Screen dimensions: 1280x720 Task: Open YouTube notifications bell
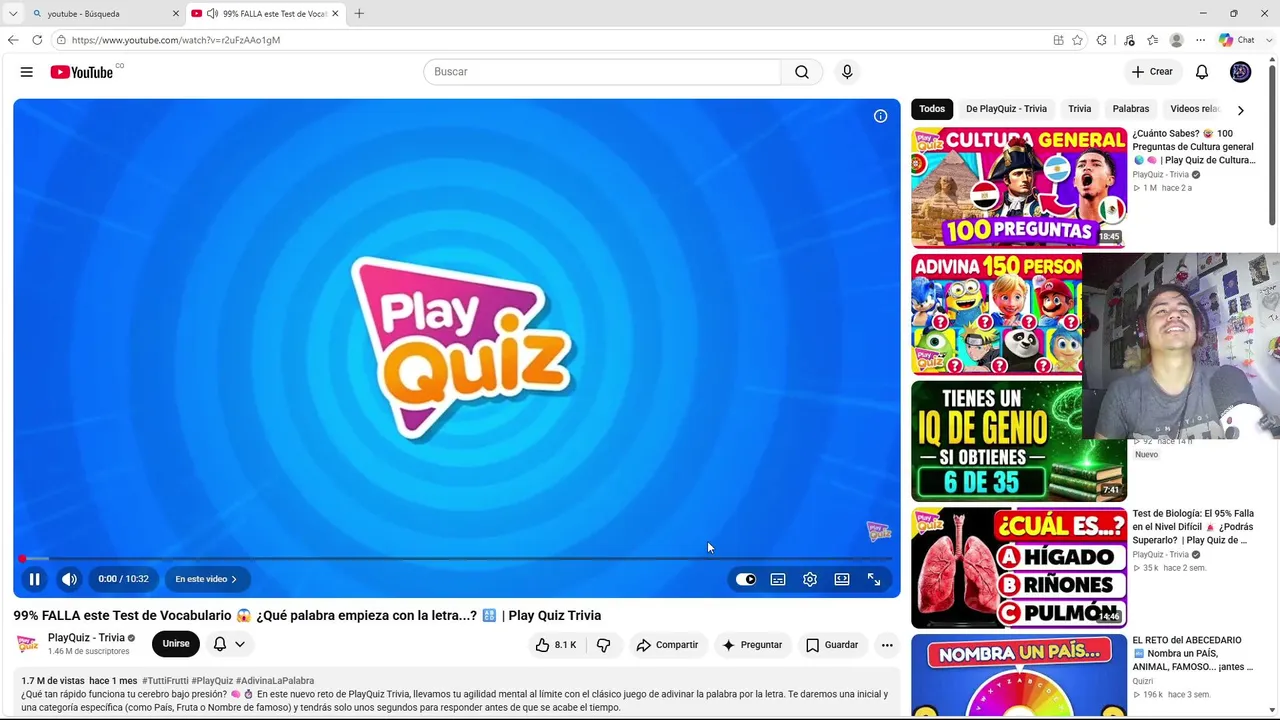tap(1202, 72)
